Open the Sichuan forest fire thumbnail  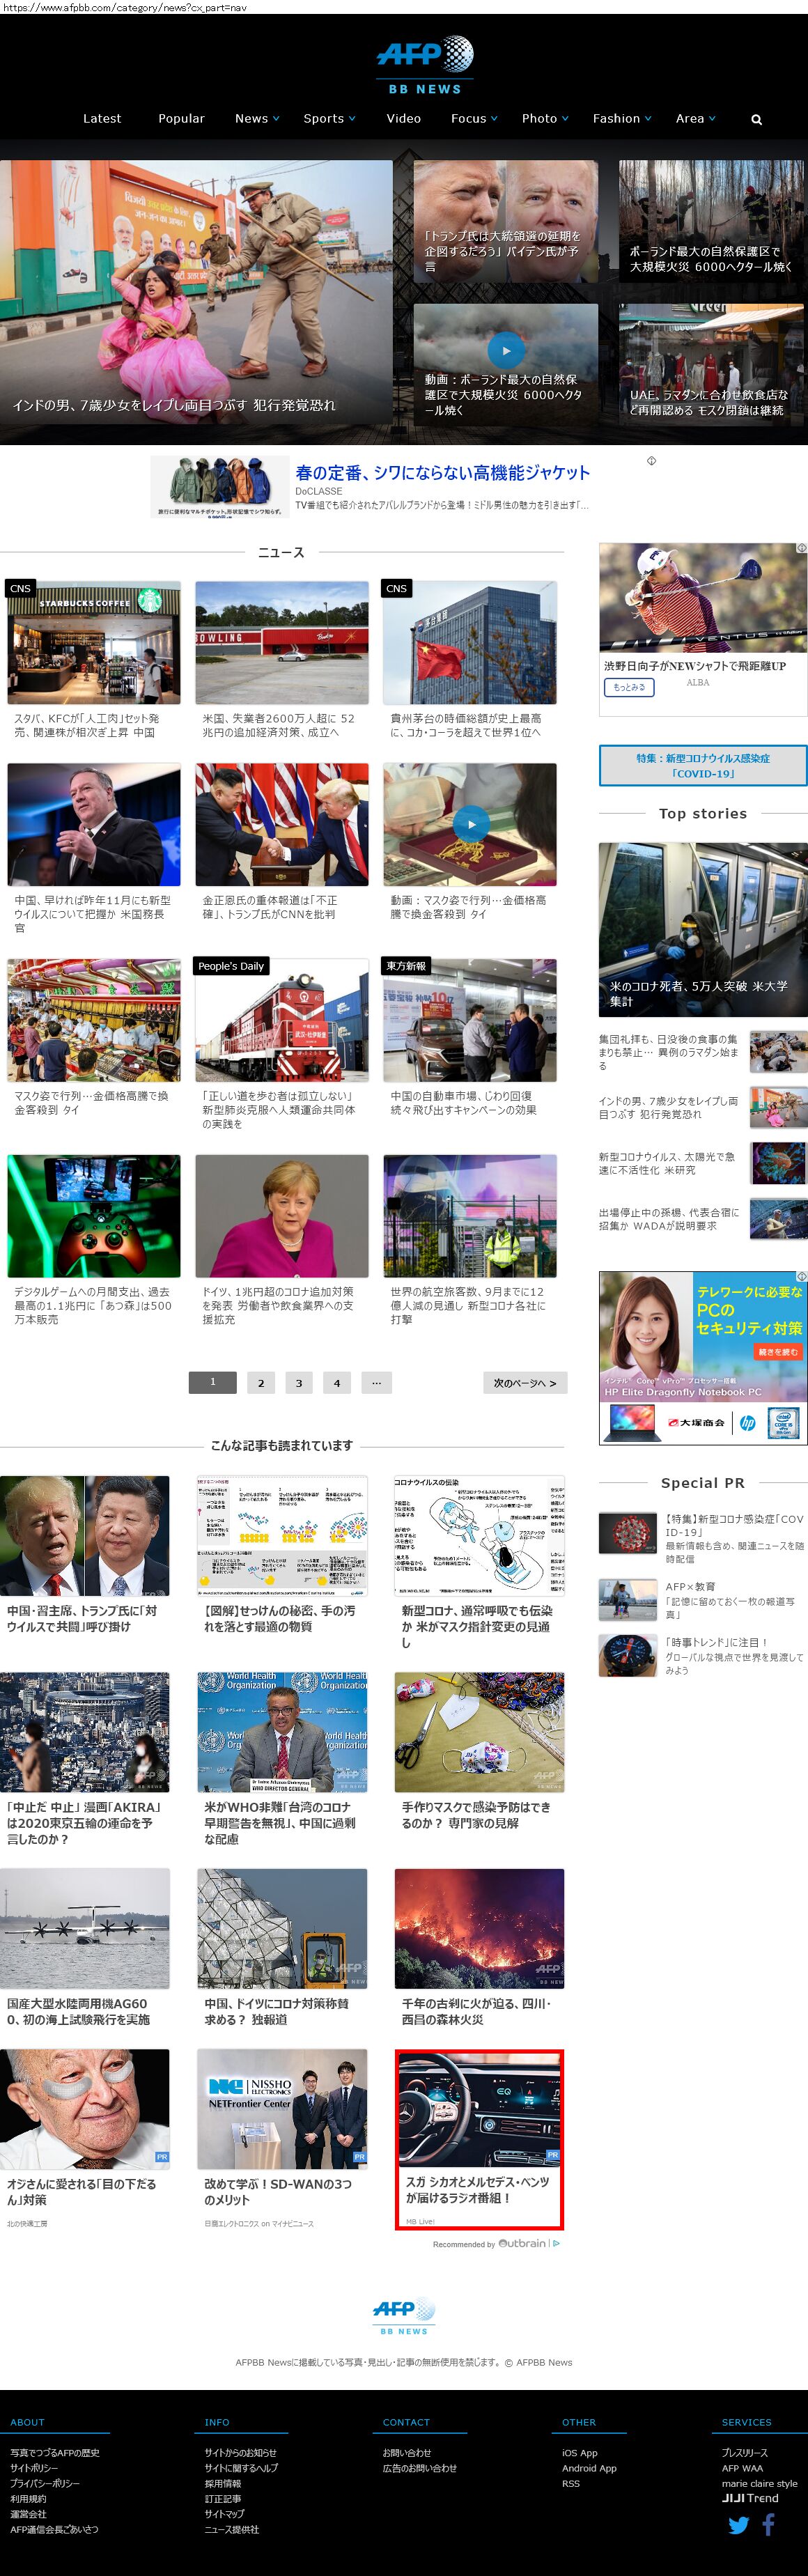(479, 1928)
